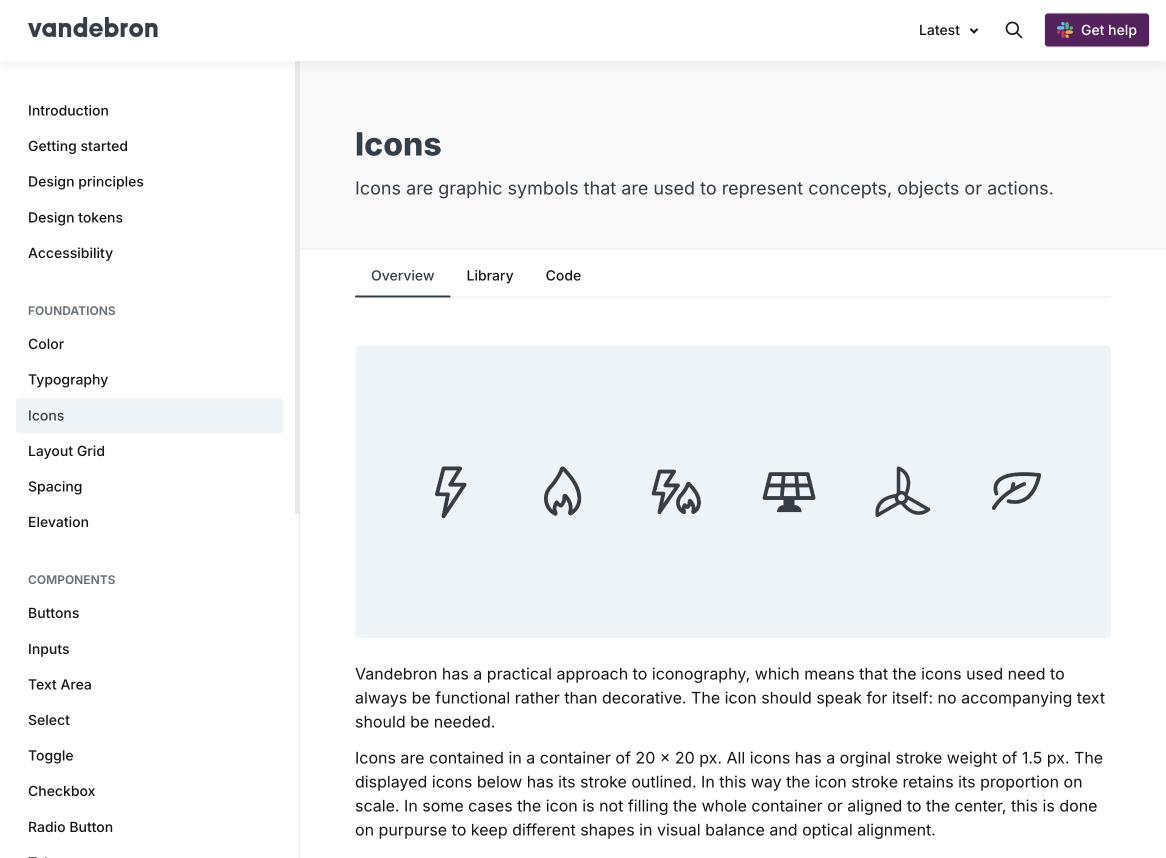
Task: Open the Color foundations page
Action: [46, 344]
